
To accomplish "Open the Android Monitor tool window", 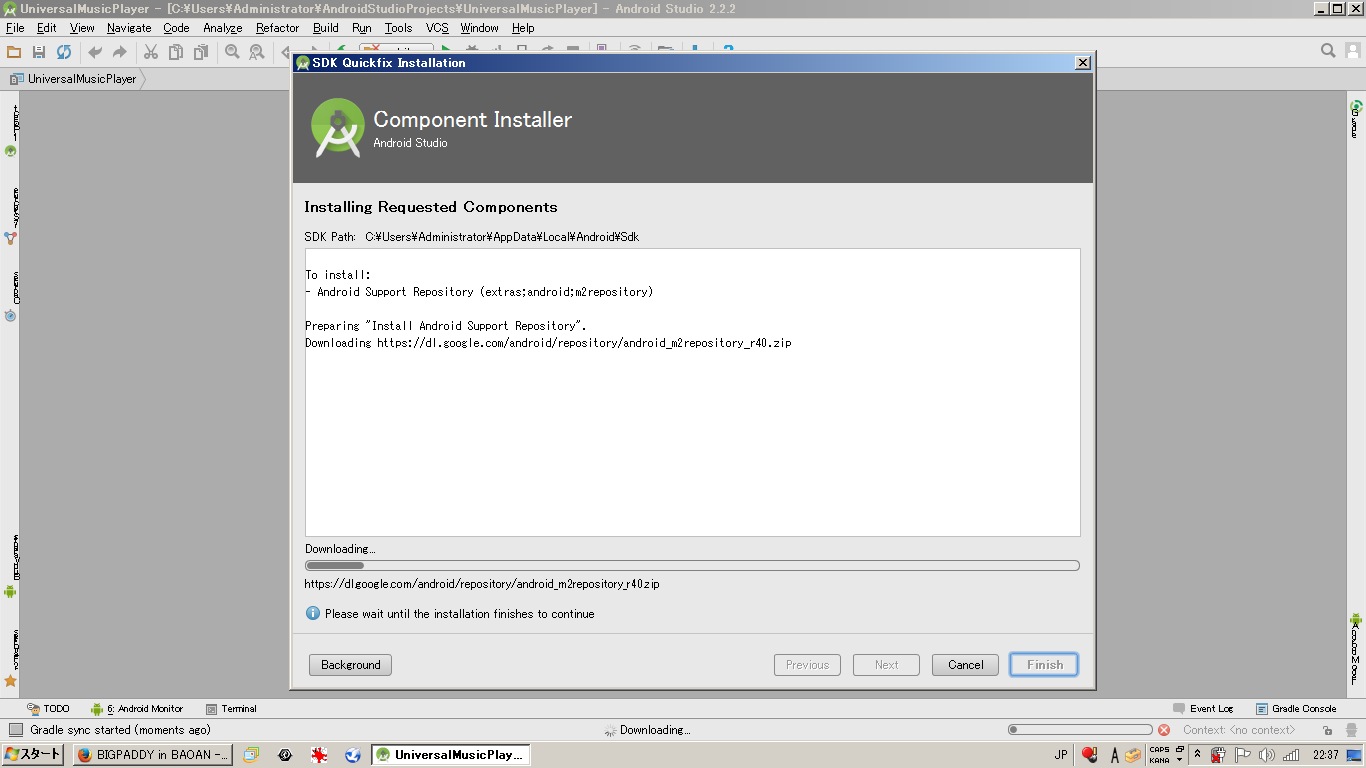I will [137, 709].
